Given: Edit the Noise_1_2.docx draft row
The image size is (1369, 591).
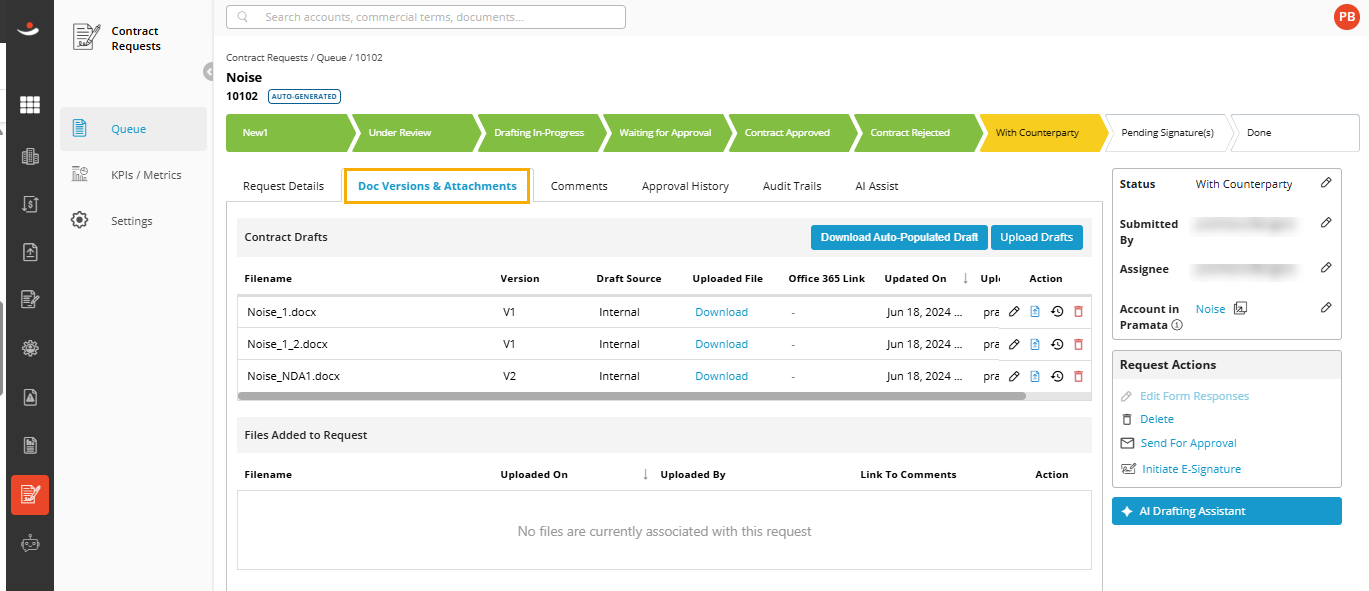Looking at the screenshot, I should click(1014, 344).
